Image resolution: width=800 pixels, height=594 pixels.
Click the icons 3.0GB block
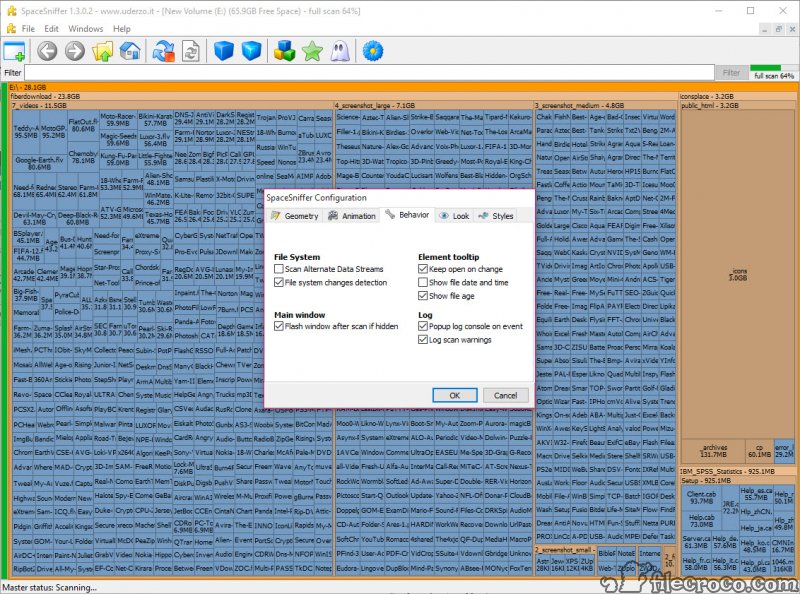[x=737, y=274]
